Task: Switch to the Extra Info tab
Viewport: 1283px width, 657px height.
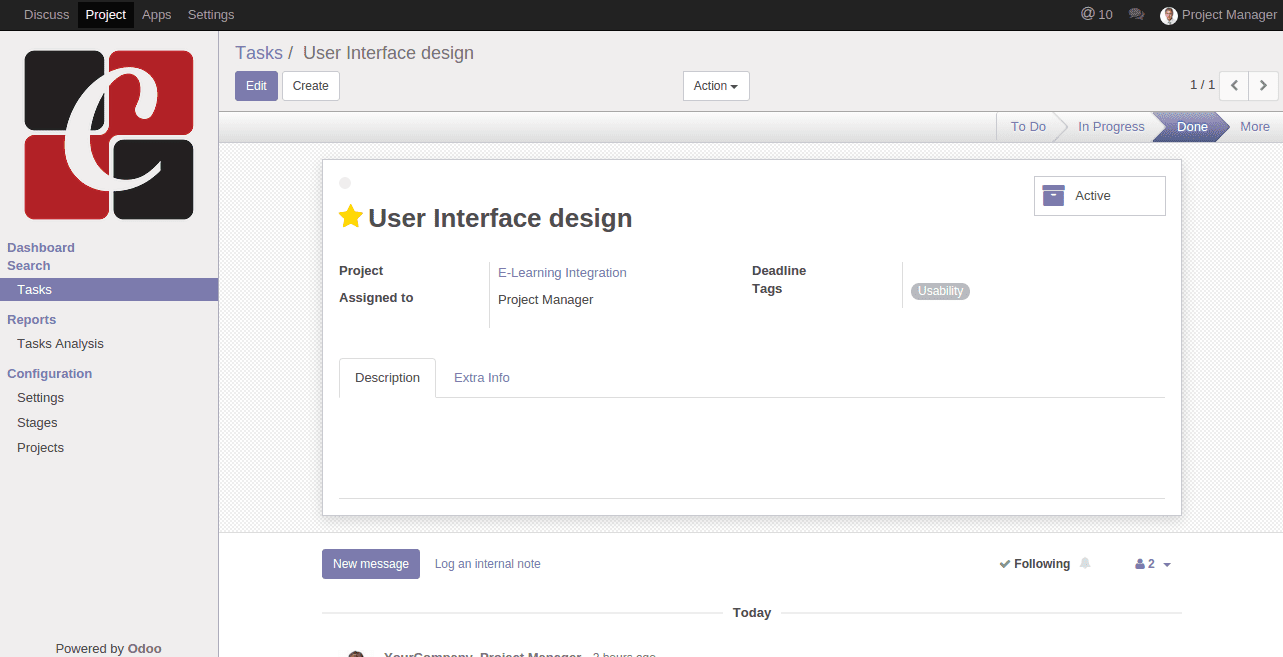Action: point(481,378)
